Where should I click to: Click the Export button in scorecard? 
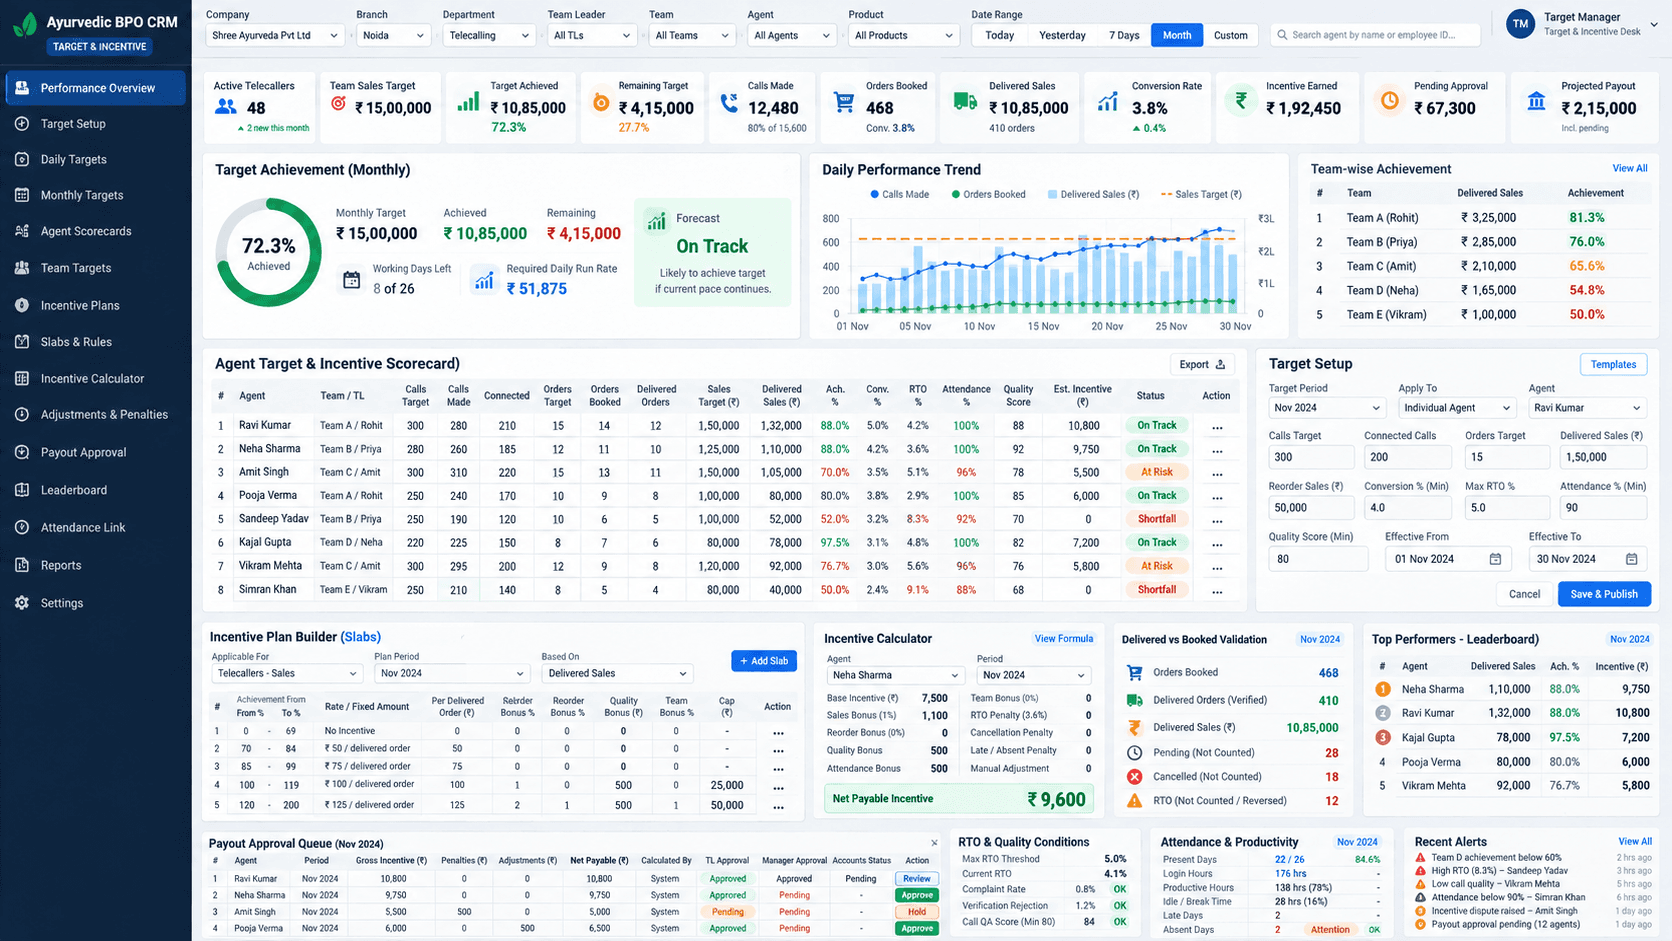tap(1202, 365)
